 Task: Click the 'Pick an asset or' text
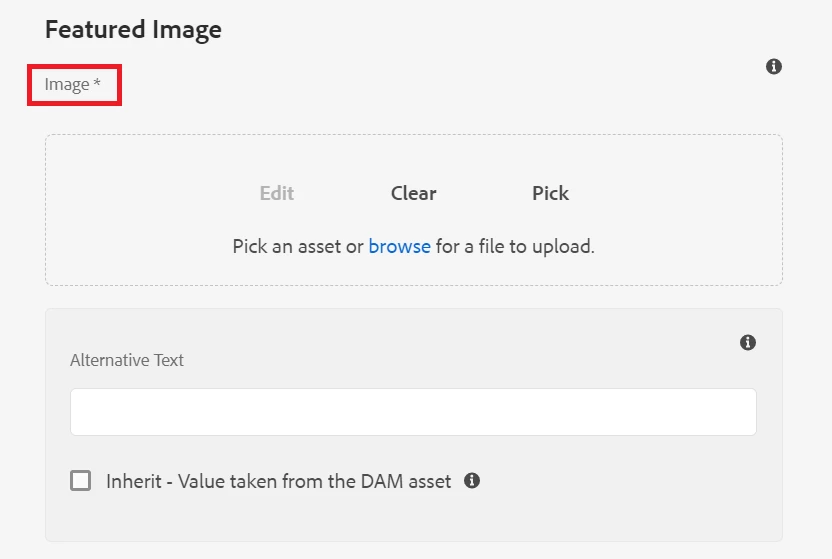(297, 246)
